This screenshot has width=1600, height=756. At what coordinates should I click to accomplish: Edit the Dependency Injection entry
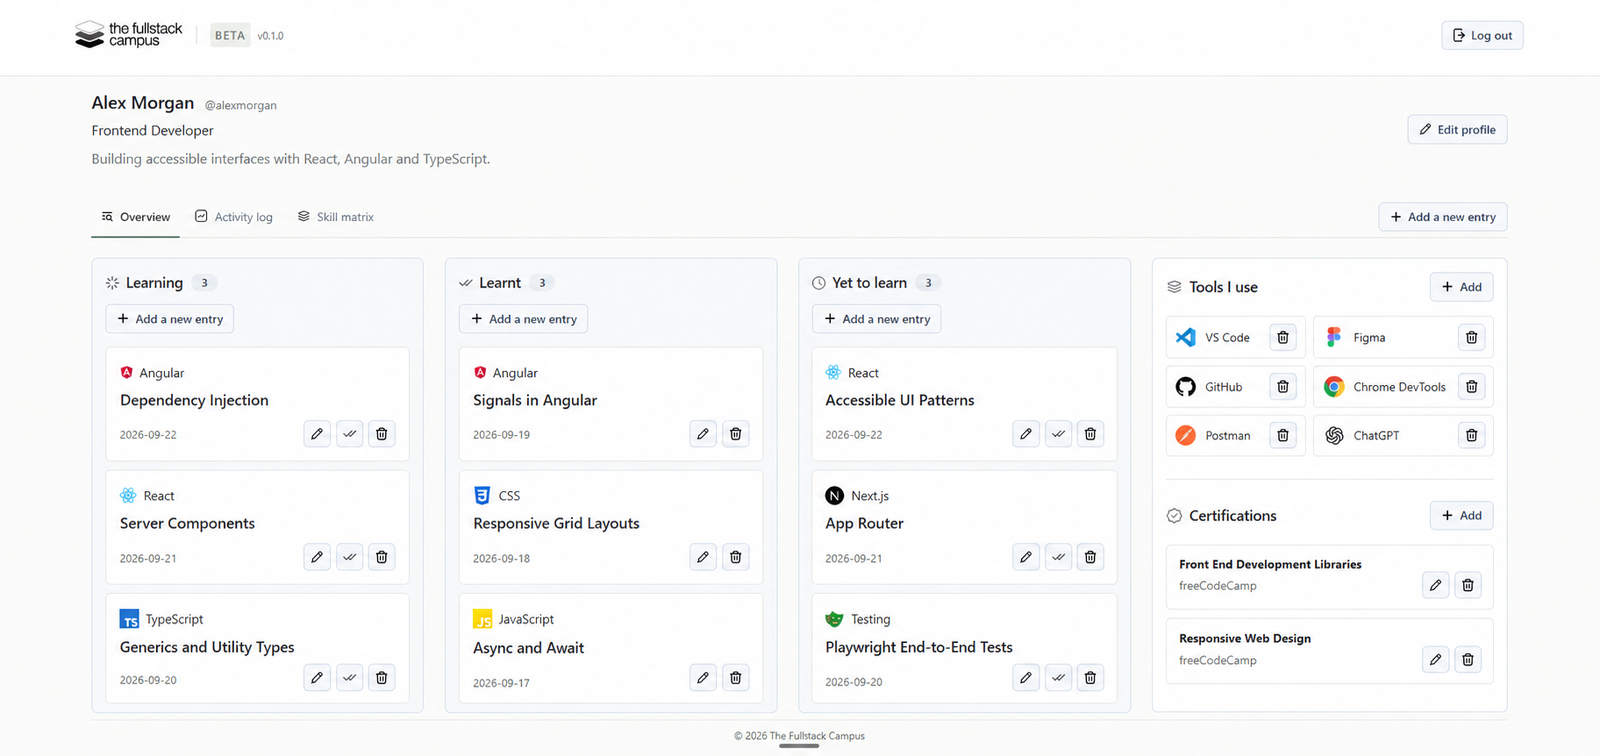pyautogui.click(x=317, y=434)
